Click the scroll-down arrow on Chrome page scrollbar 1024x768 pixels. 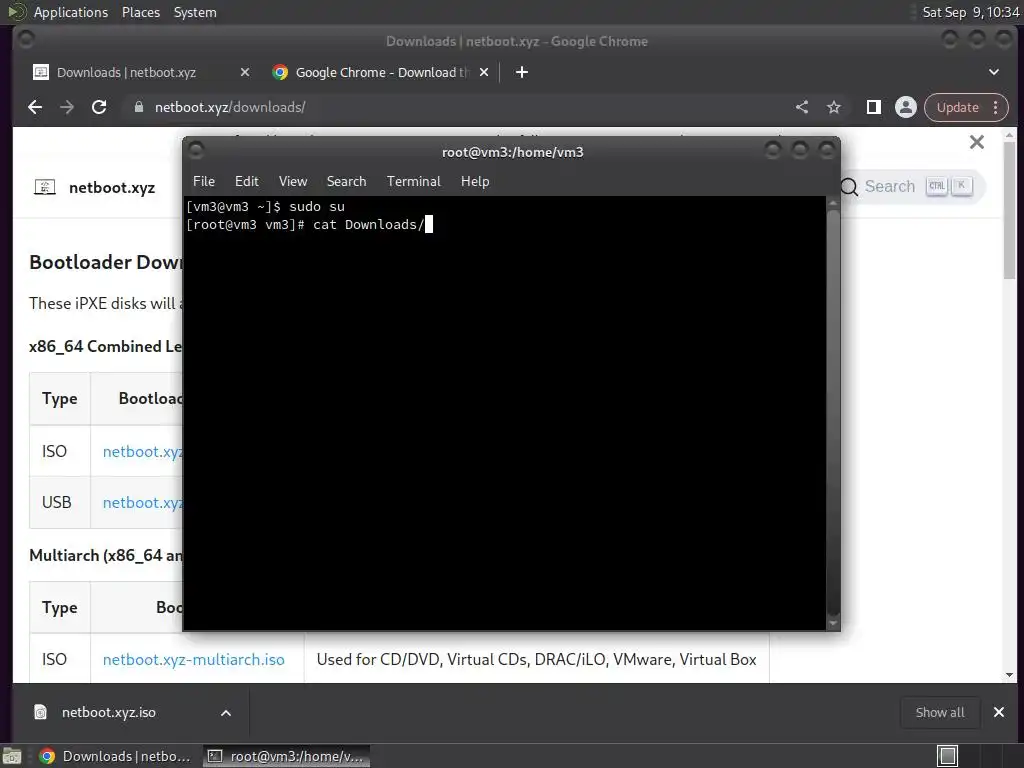point(1010,675)
